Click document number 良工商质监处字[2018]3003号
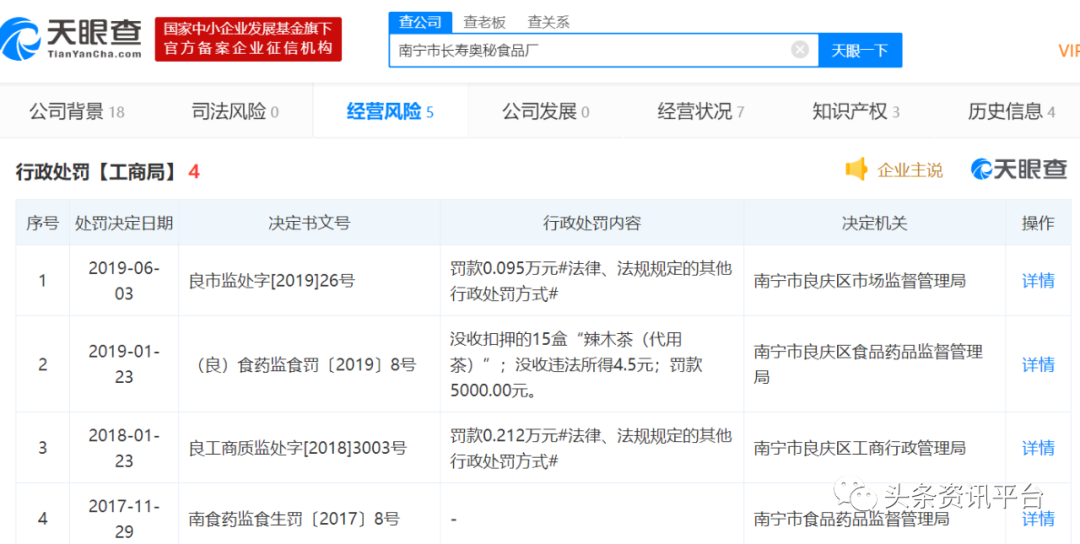The width and height of the screenshot is (1080, 544). coord(298,448)
